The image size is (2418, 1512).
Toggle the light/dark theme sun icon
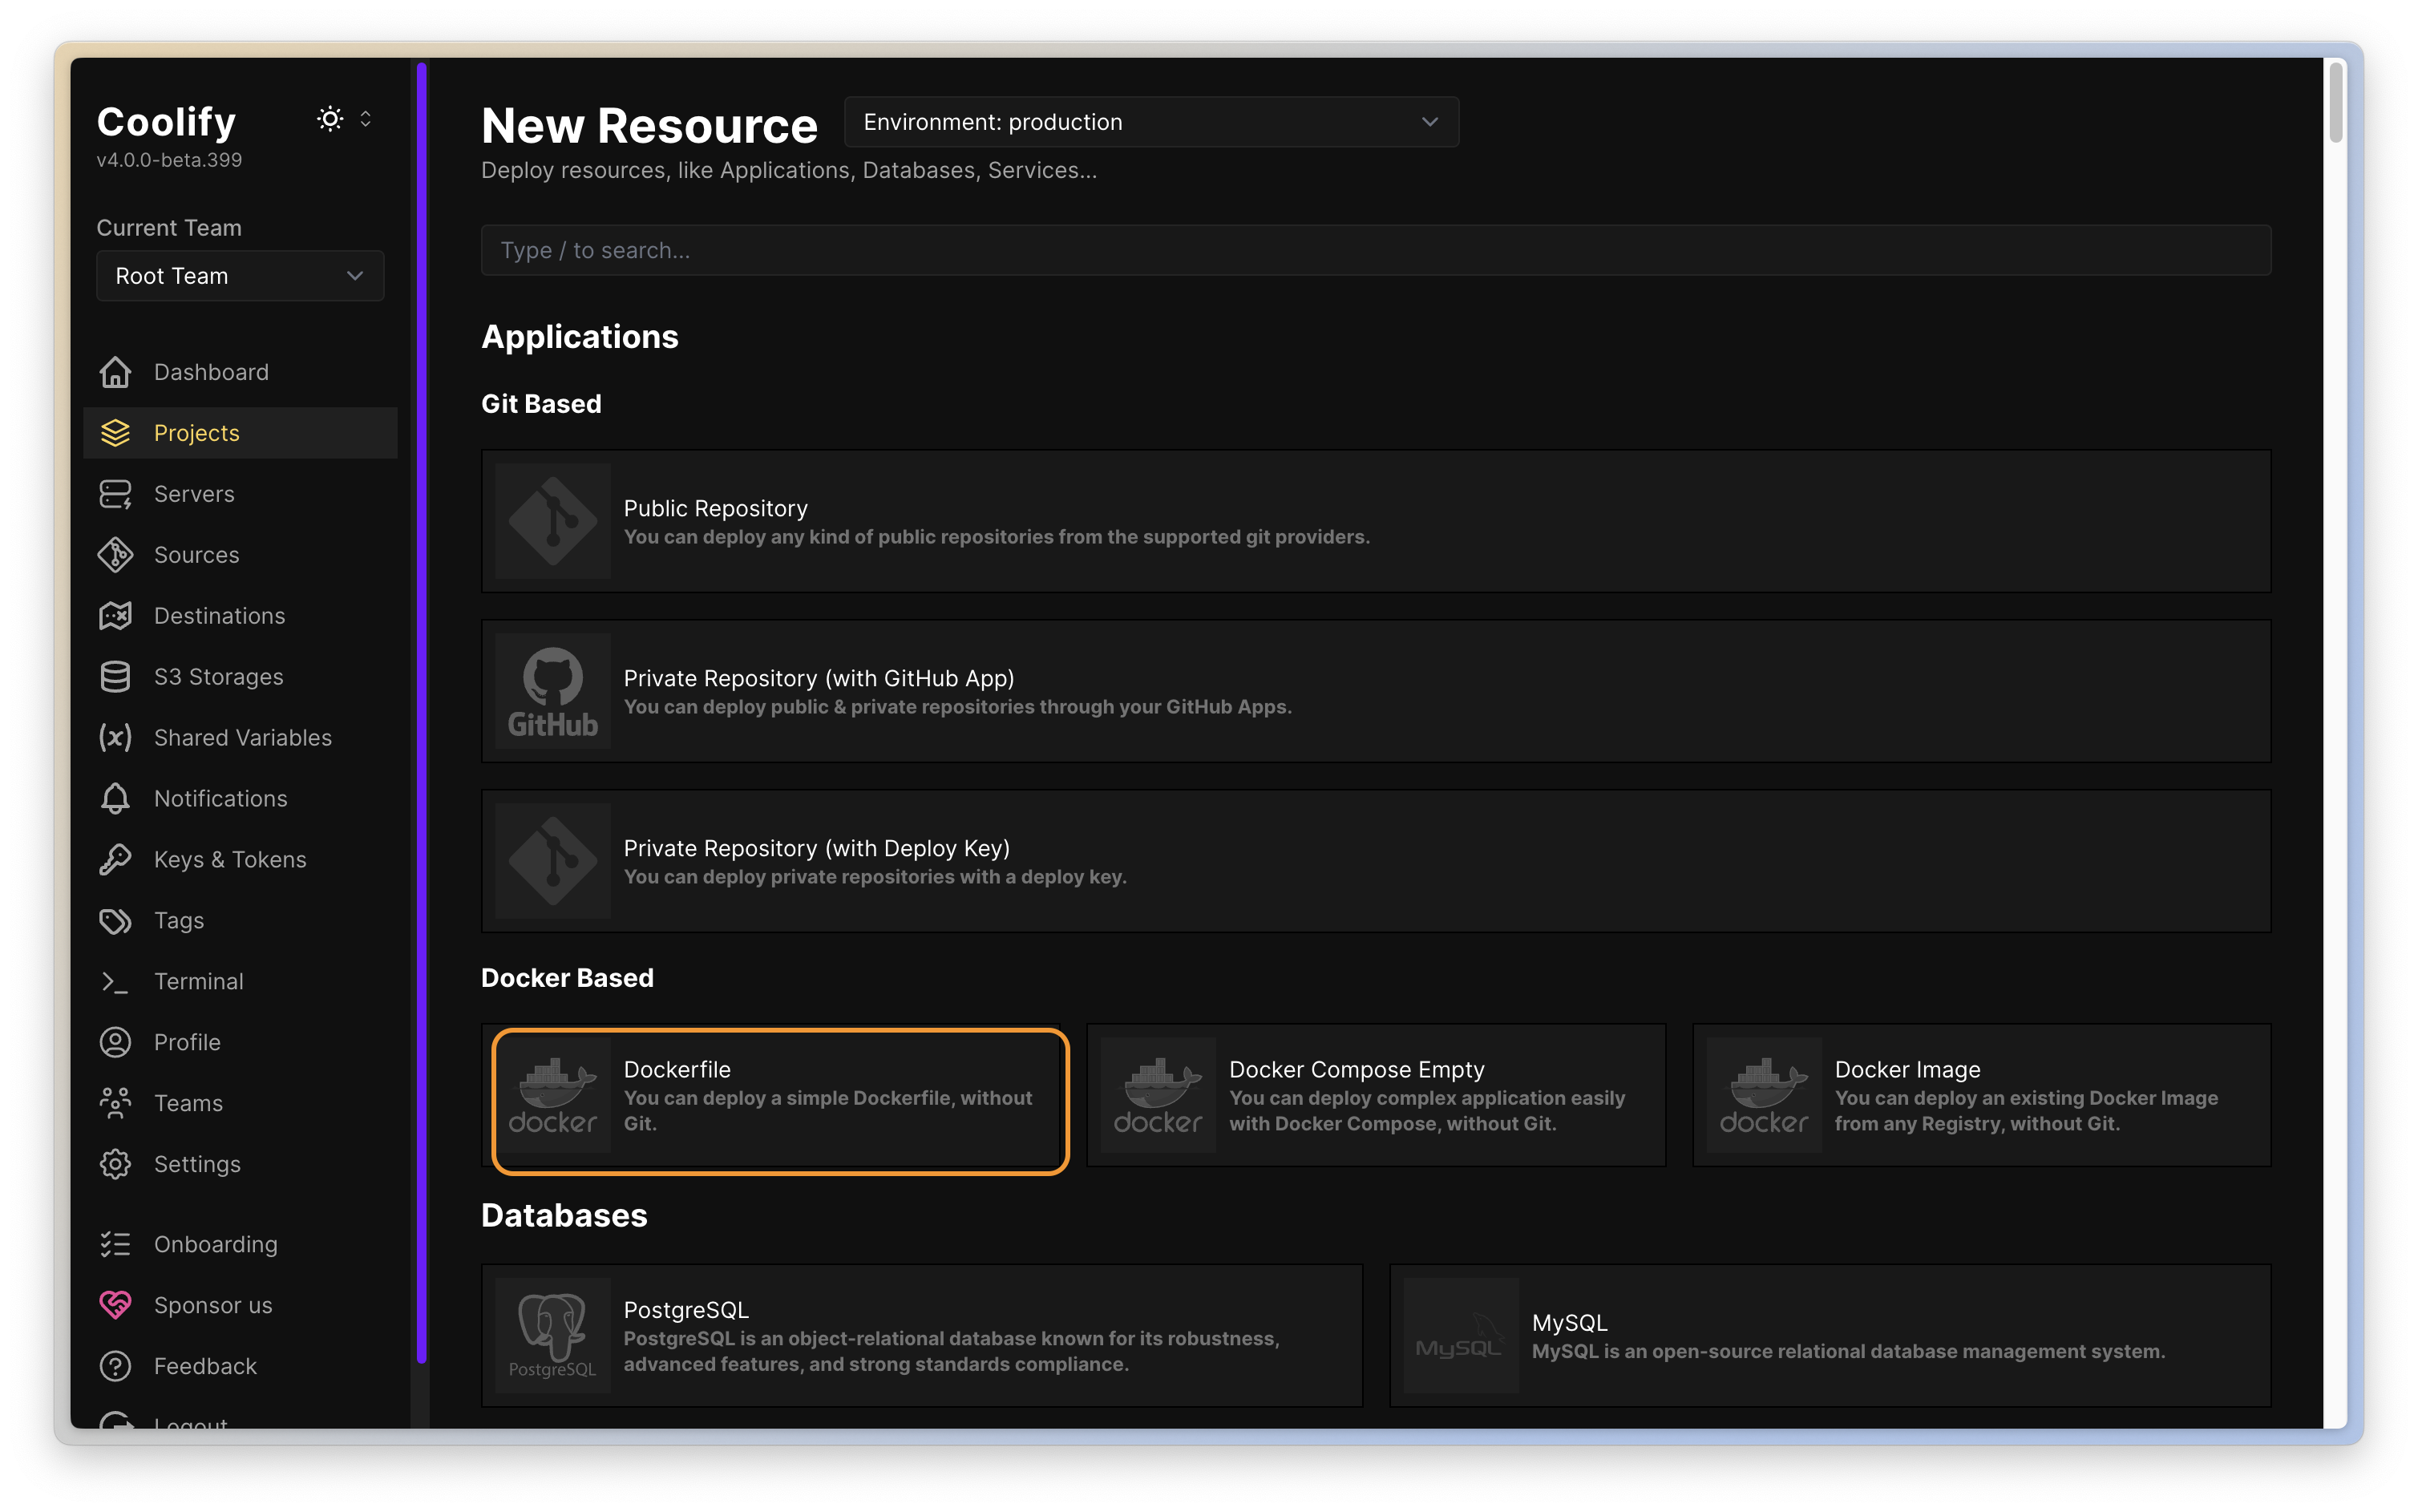coord(330,119)
